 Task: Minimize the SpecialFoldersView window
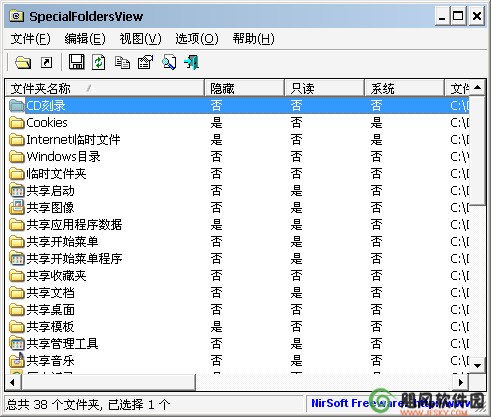pyautogui.click(x=442, y=16)
